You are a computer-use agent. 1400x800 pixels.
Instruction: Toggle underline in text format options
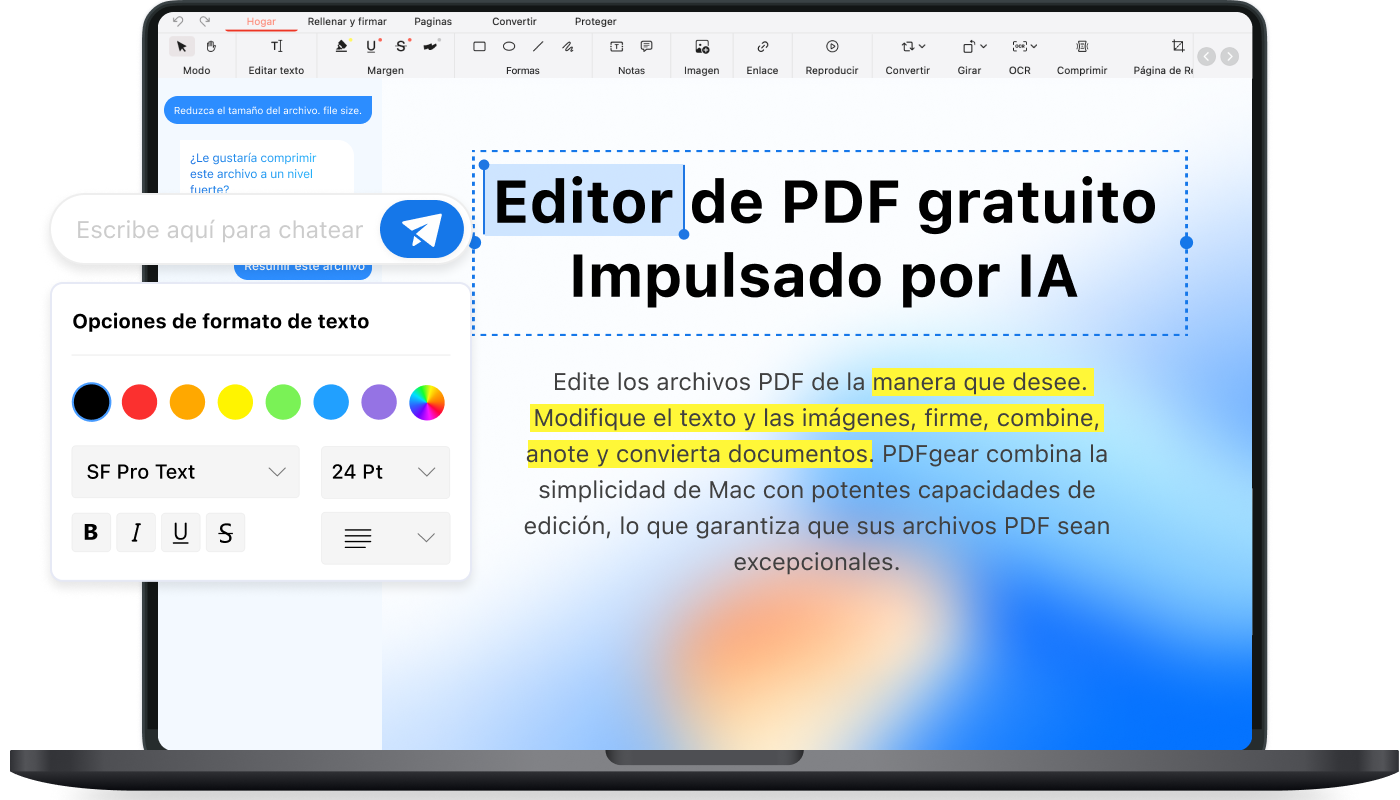tap(180, 532)
